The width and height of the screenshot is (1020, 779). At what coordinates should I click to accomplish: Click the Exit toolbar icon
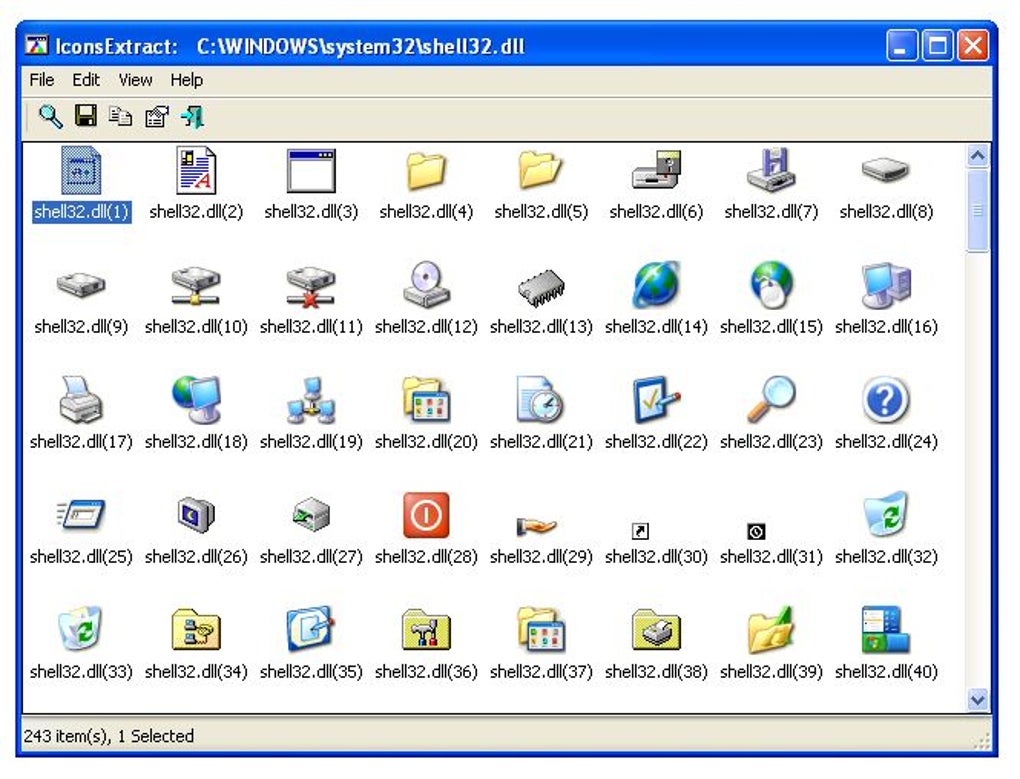(193, 116)
